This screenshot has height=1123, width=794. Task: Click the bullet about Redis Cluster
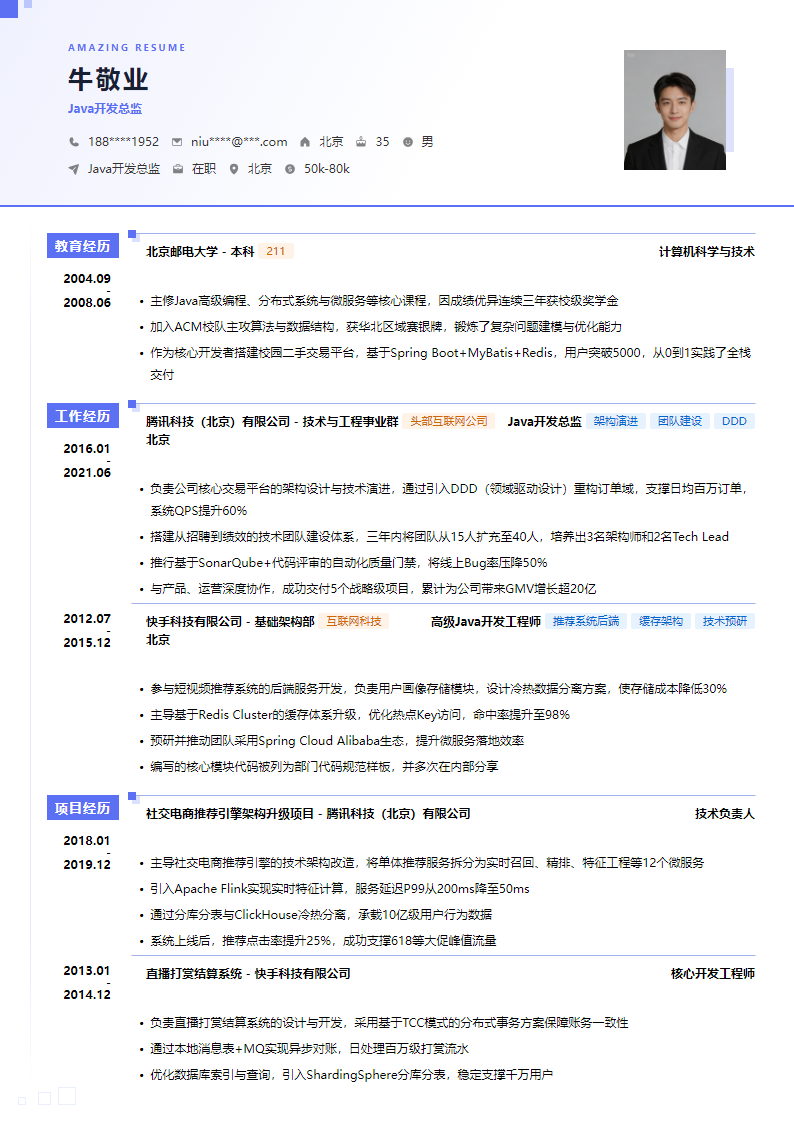[359, 715]
